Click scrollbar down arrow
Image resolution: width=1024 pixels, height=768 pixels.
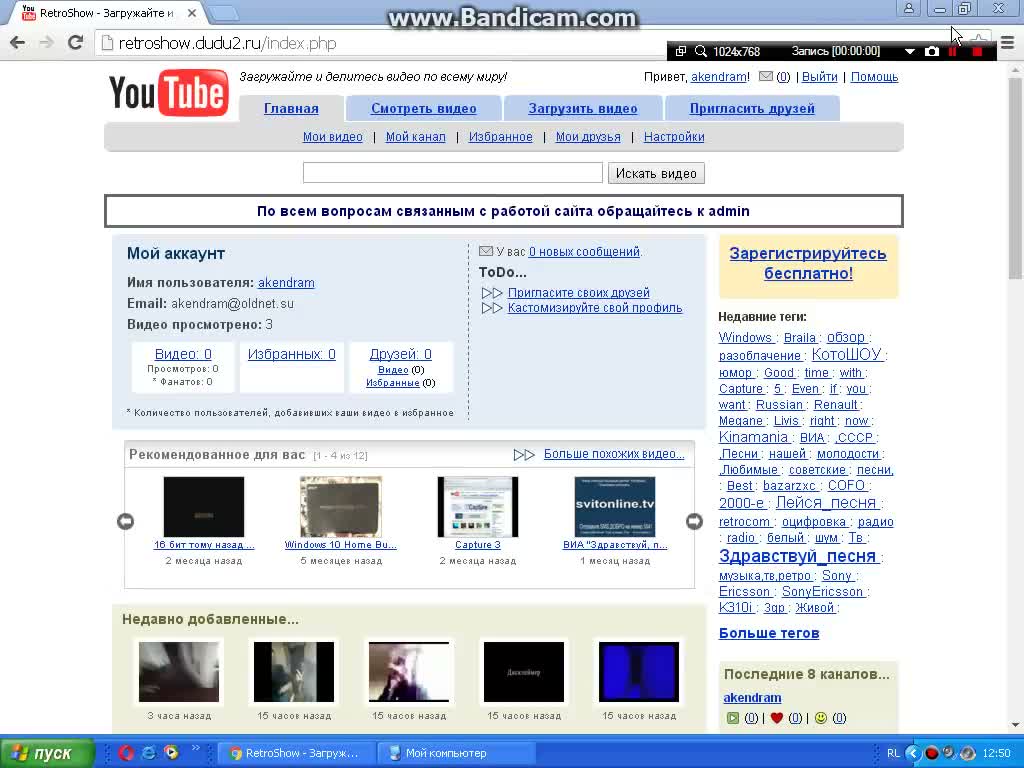pyautogui.click(x=1016, y=725)
